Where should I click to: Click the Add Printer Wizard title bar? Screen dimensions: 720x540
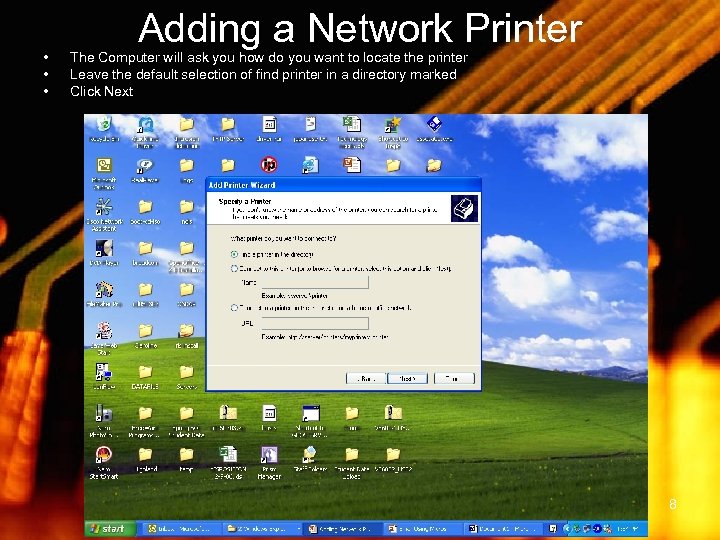(343, 185)
